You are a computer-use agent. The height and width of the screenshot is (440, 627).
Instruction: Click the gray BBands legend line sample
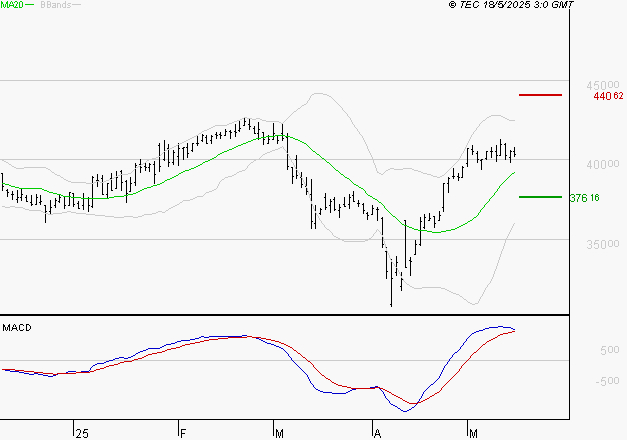(x=76, y=5)
